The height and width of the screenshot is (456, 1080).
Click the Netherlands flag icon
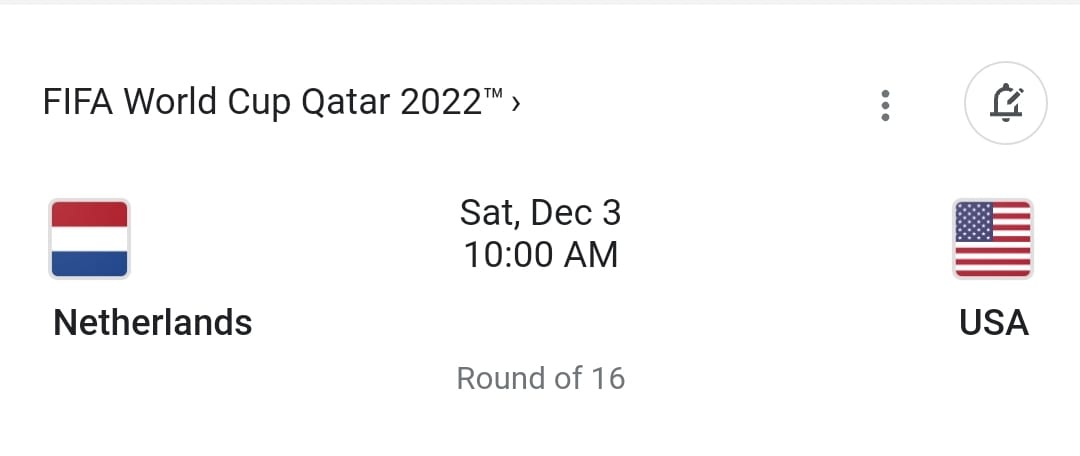tap(89, 238)
